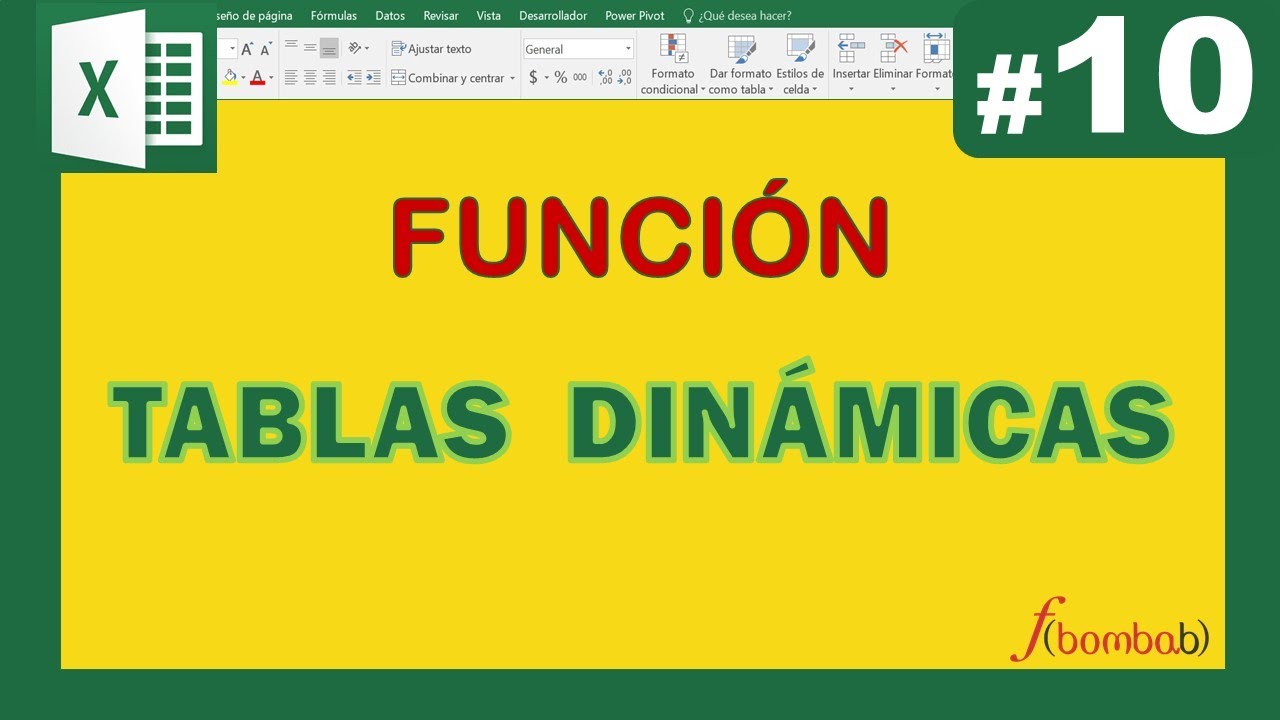Open Formato condicional menu
Image resolution: width=1280 pixels, height=720 pixels.
(673, 65)
